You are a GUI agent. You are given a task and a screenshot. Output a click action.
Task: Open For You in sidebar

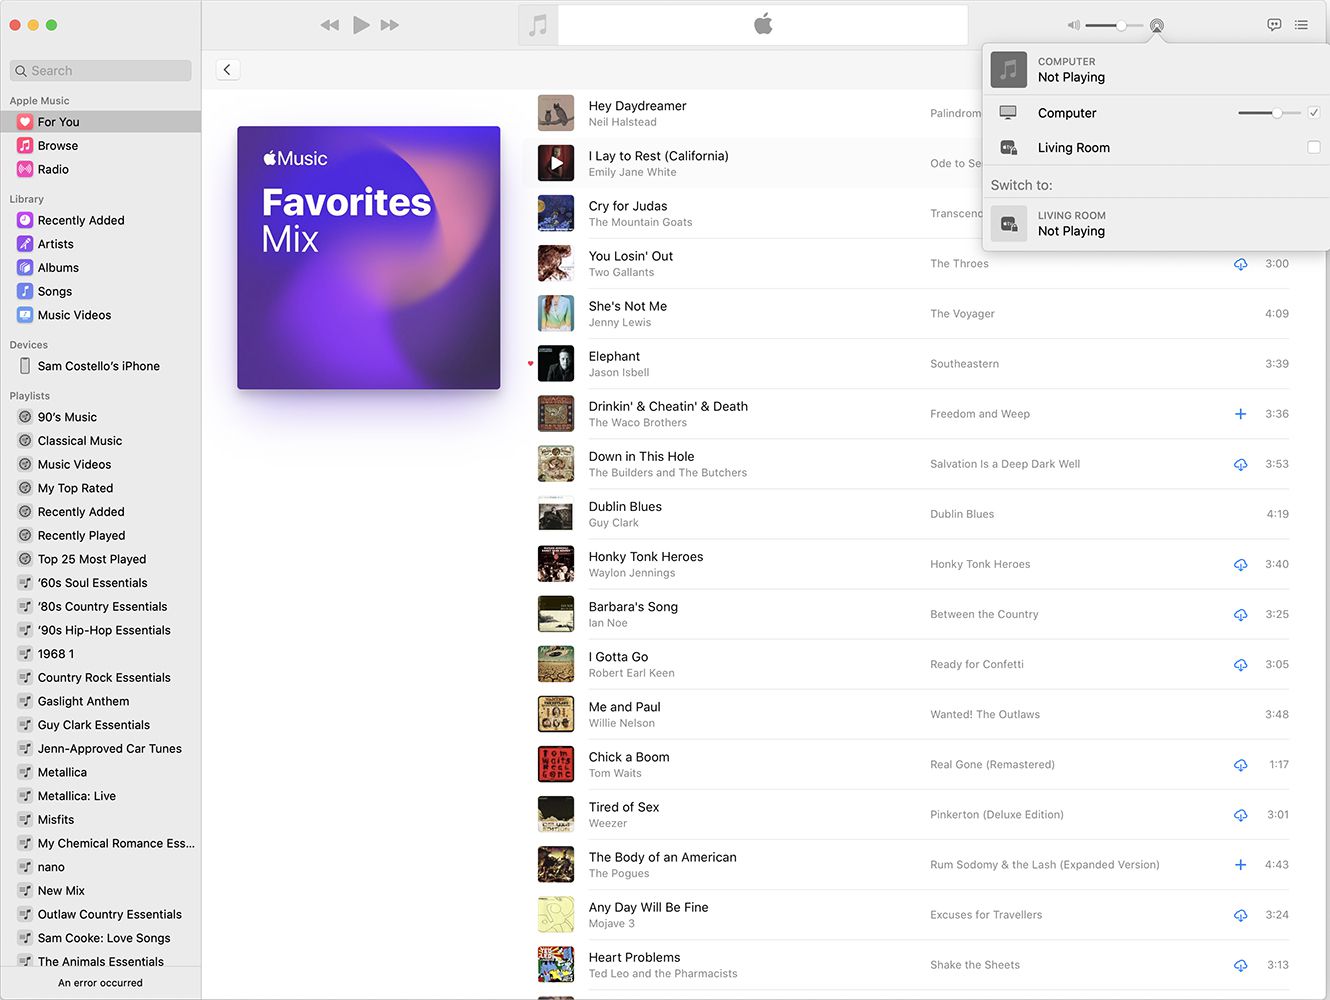[x=100, y=122]
